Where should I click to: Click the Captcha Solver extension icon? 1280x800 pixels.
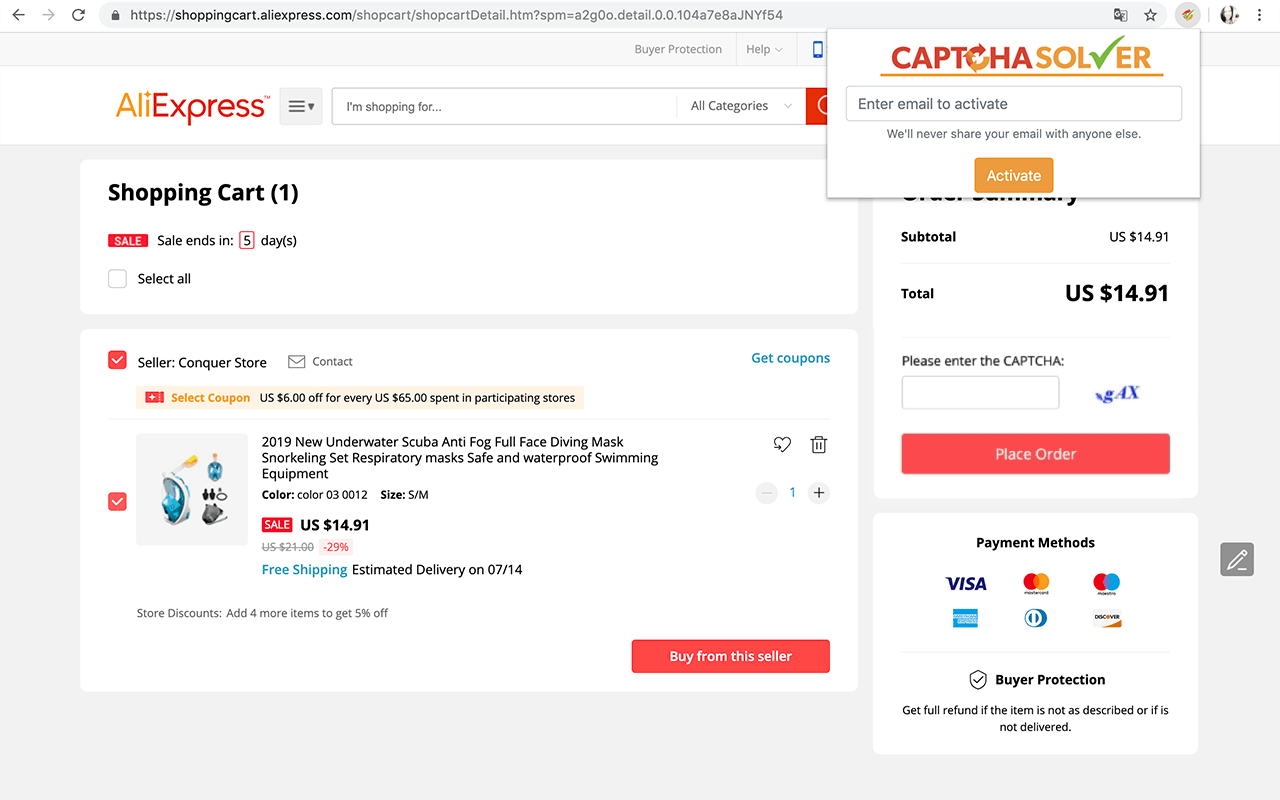click(x=1187, y=15)
